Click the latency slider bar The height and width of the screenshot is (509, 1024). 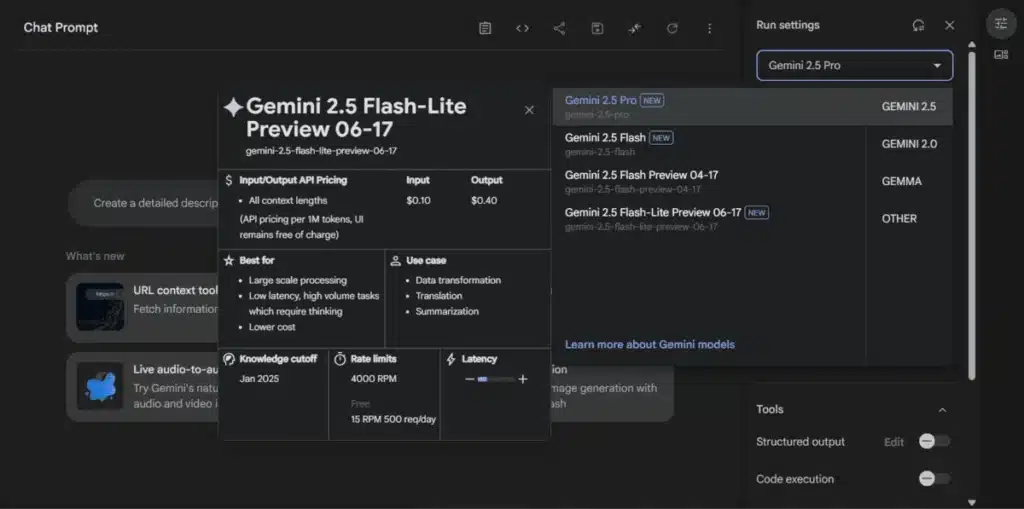pyautogui.click(x=496, y=379)
